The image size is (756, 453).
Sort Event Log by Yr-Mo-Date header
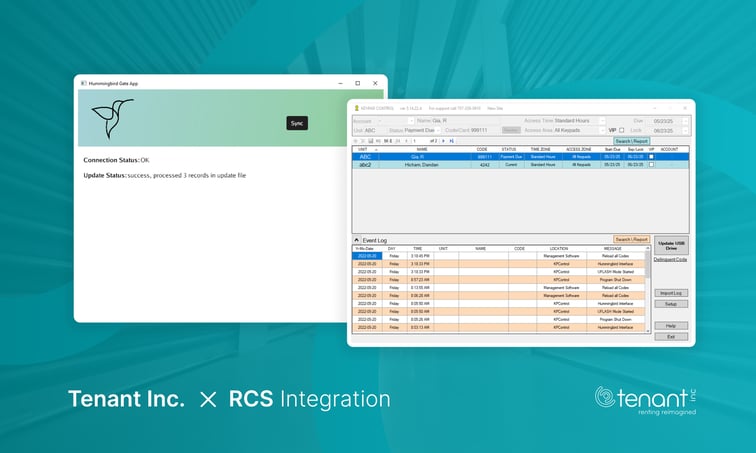click(x=364, y=249)
